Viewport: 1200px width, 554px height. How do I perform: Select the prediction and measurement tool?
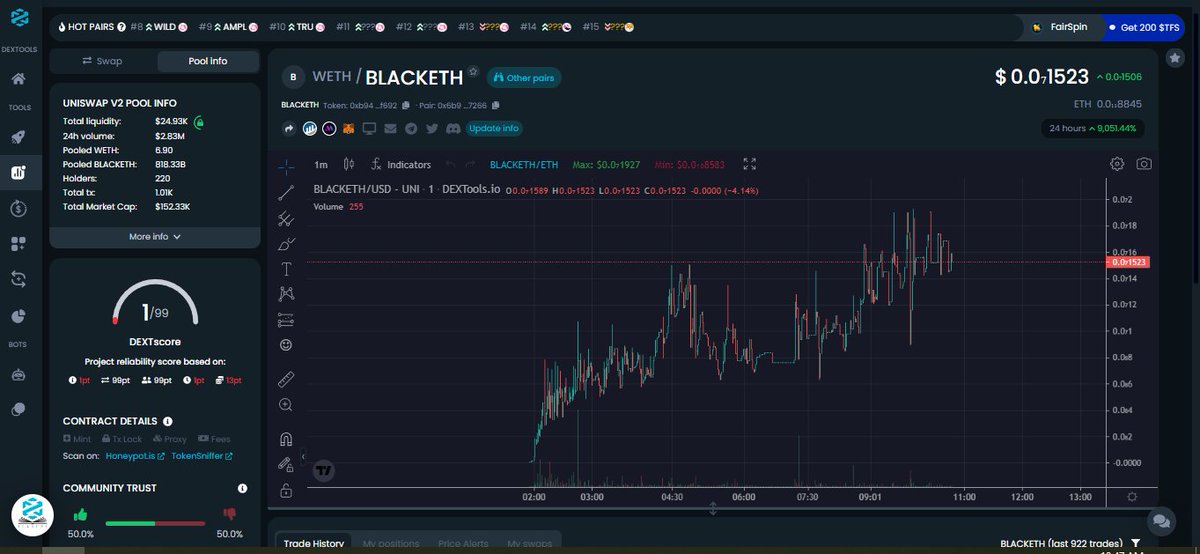coord(286,320)
